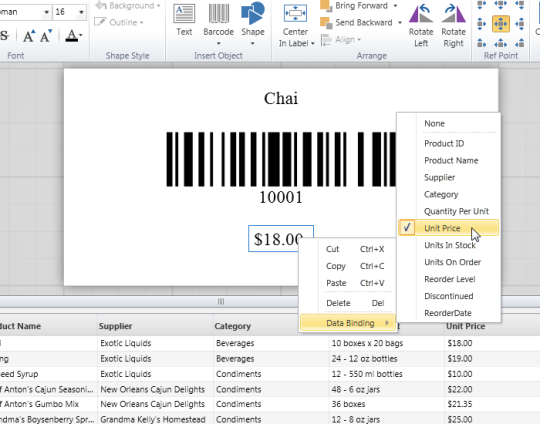Set reference point to top-center

tap(500, 5)
